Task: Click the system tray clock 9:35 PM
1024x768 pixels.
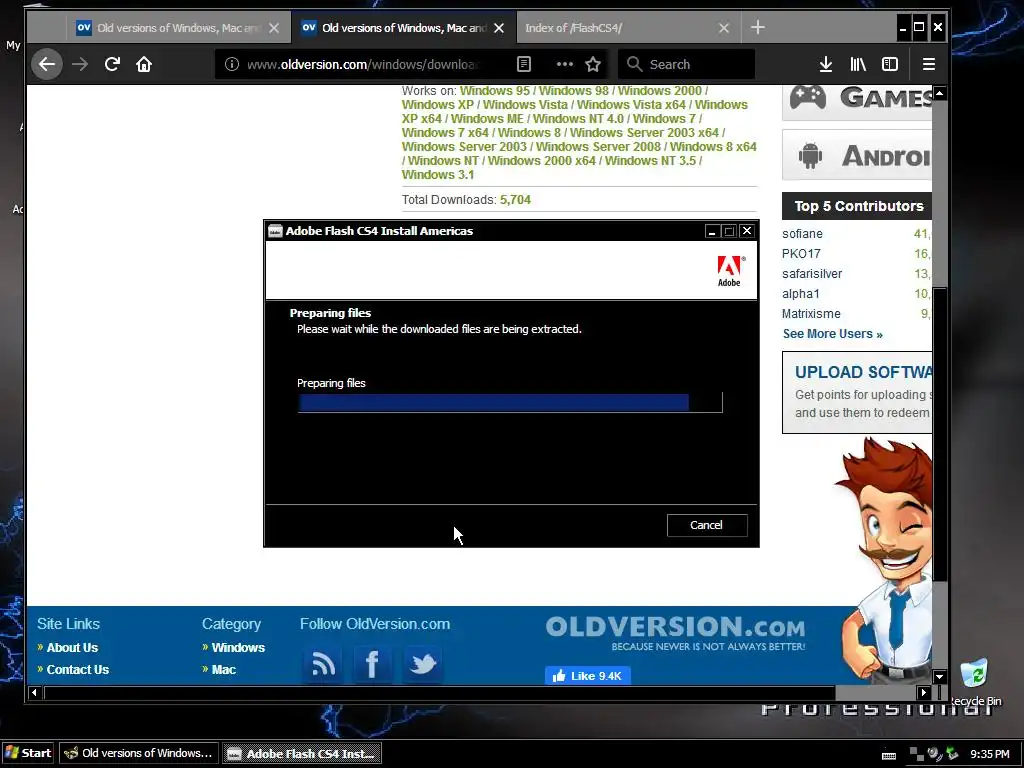Action: point(990,754)
